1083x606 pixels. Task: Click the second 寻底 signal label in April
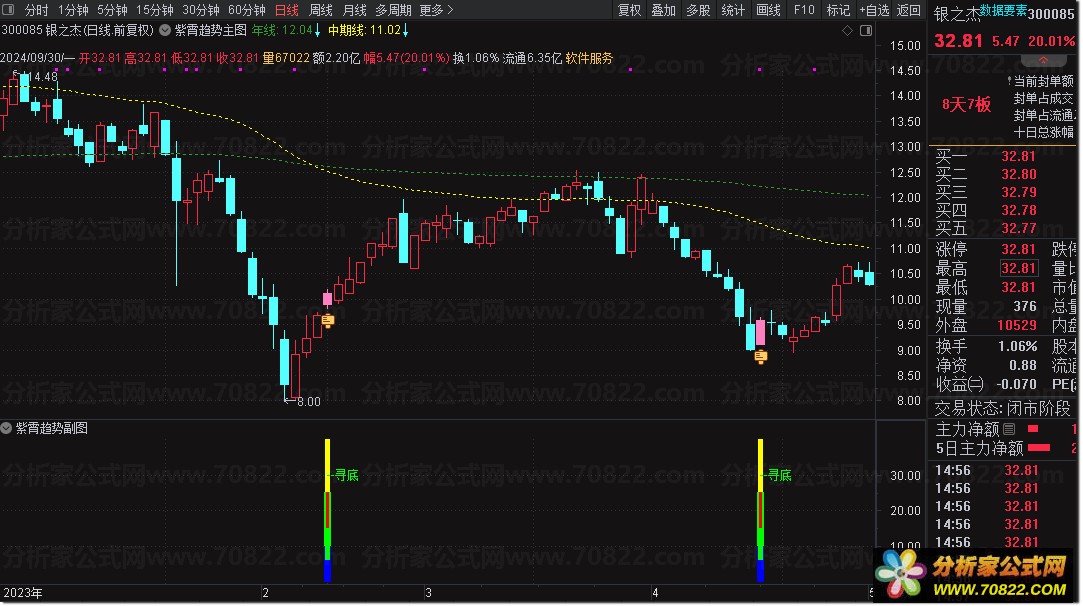tap(779, 475)
